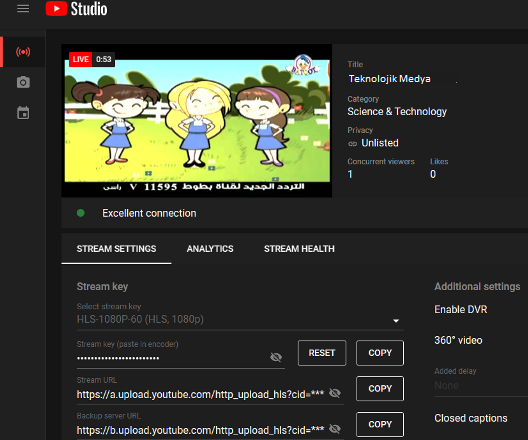528x440 pixels.
Task: Click RESET stream key button
Action: tap(322, 353)
